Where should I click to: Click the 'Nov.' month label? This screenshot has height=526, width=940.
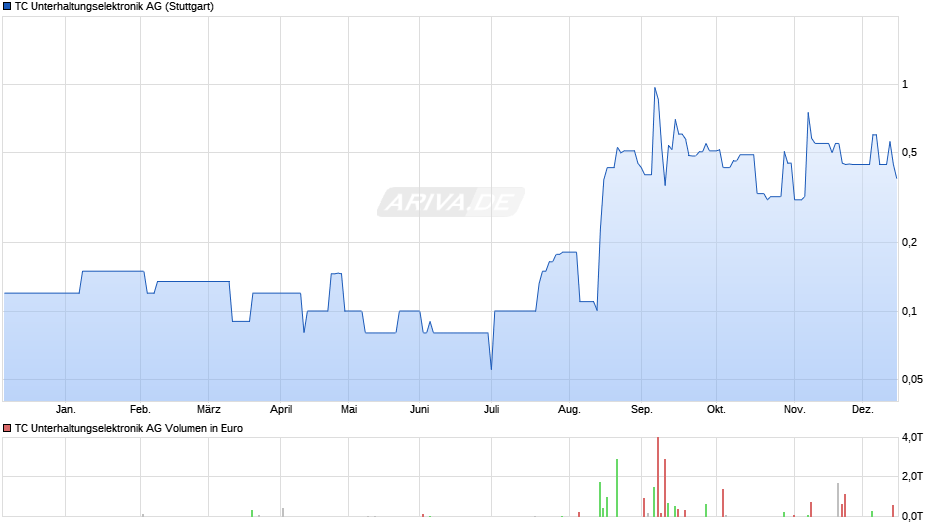click(795, 410)
